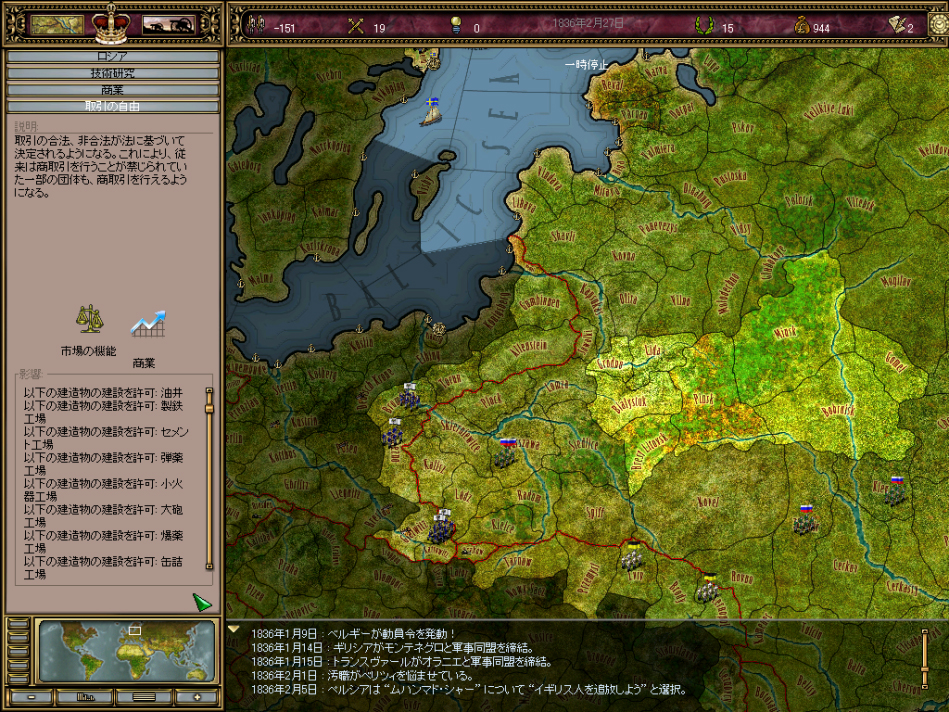Viewport: 949px width, 712px height.
Task: Open the military cannon button
Action: point(168,25)
